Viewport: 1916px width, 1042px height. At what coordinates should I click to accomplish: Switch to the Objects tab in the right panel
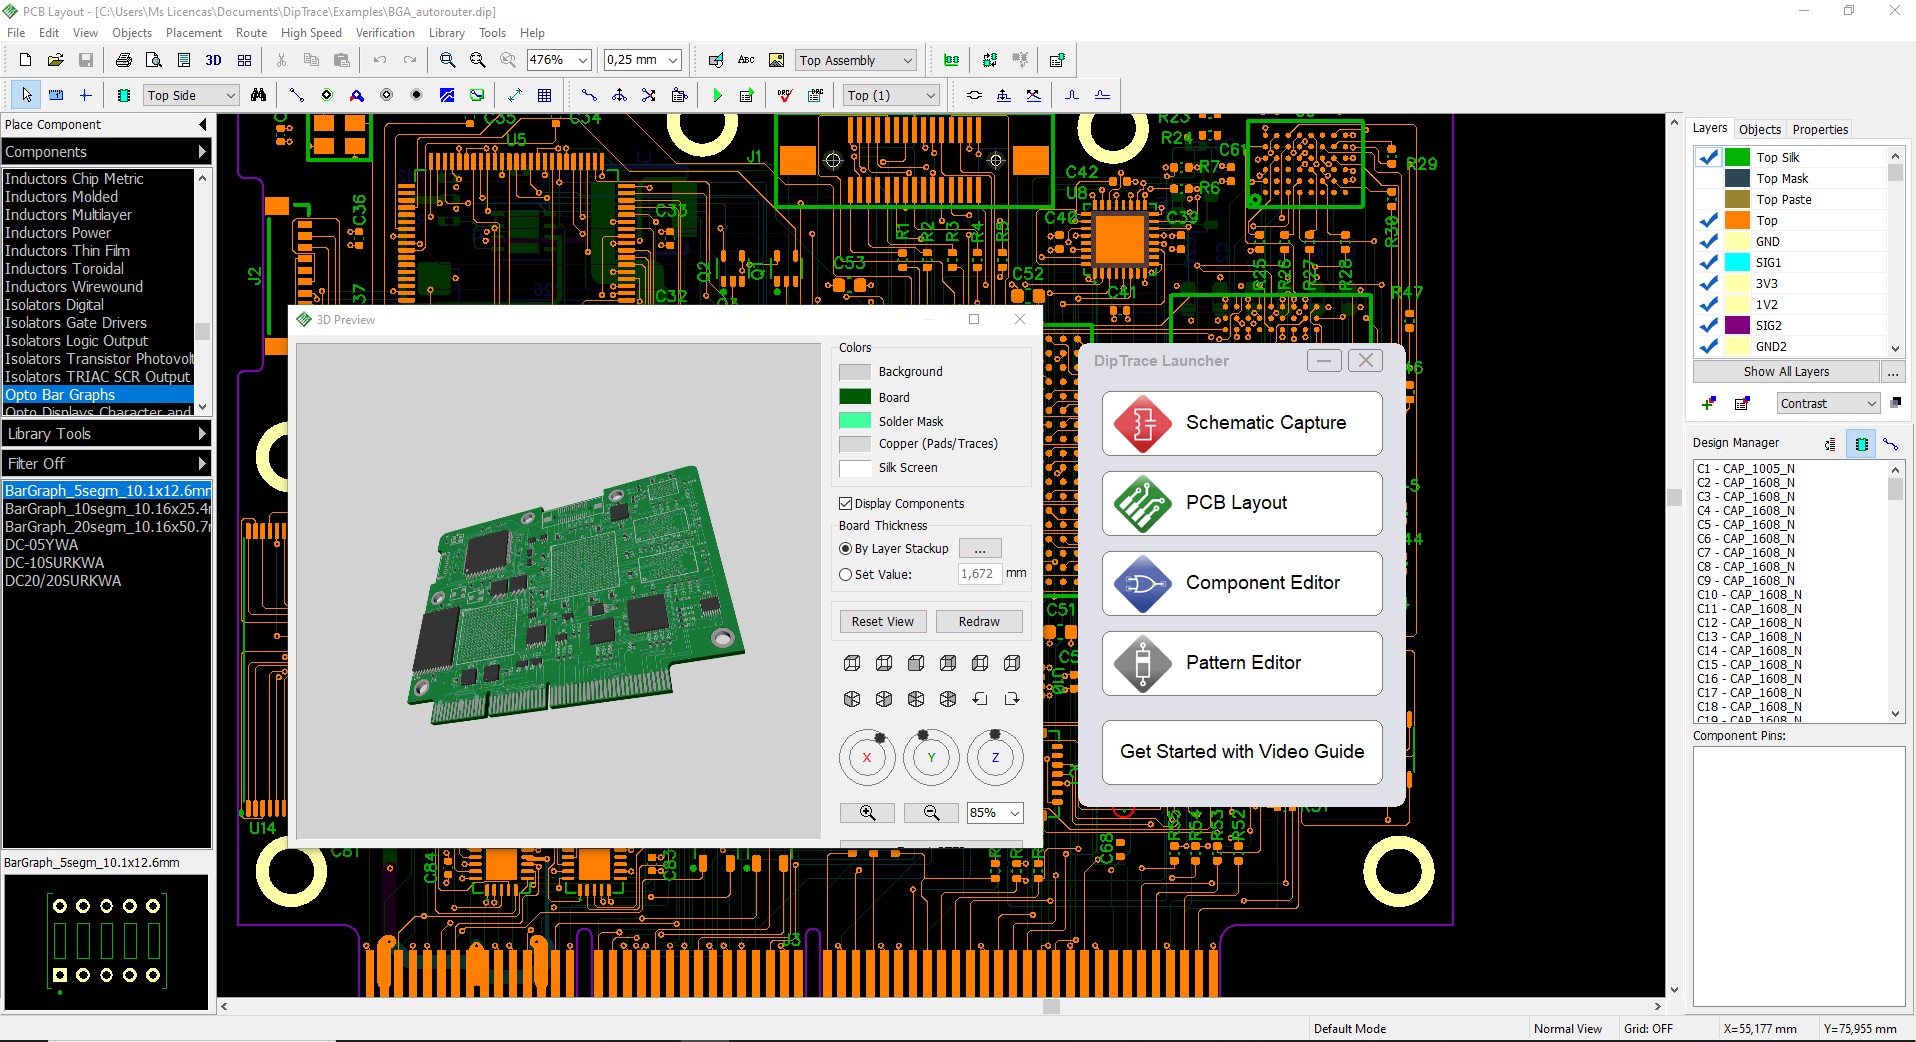1760,129
